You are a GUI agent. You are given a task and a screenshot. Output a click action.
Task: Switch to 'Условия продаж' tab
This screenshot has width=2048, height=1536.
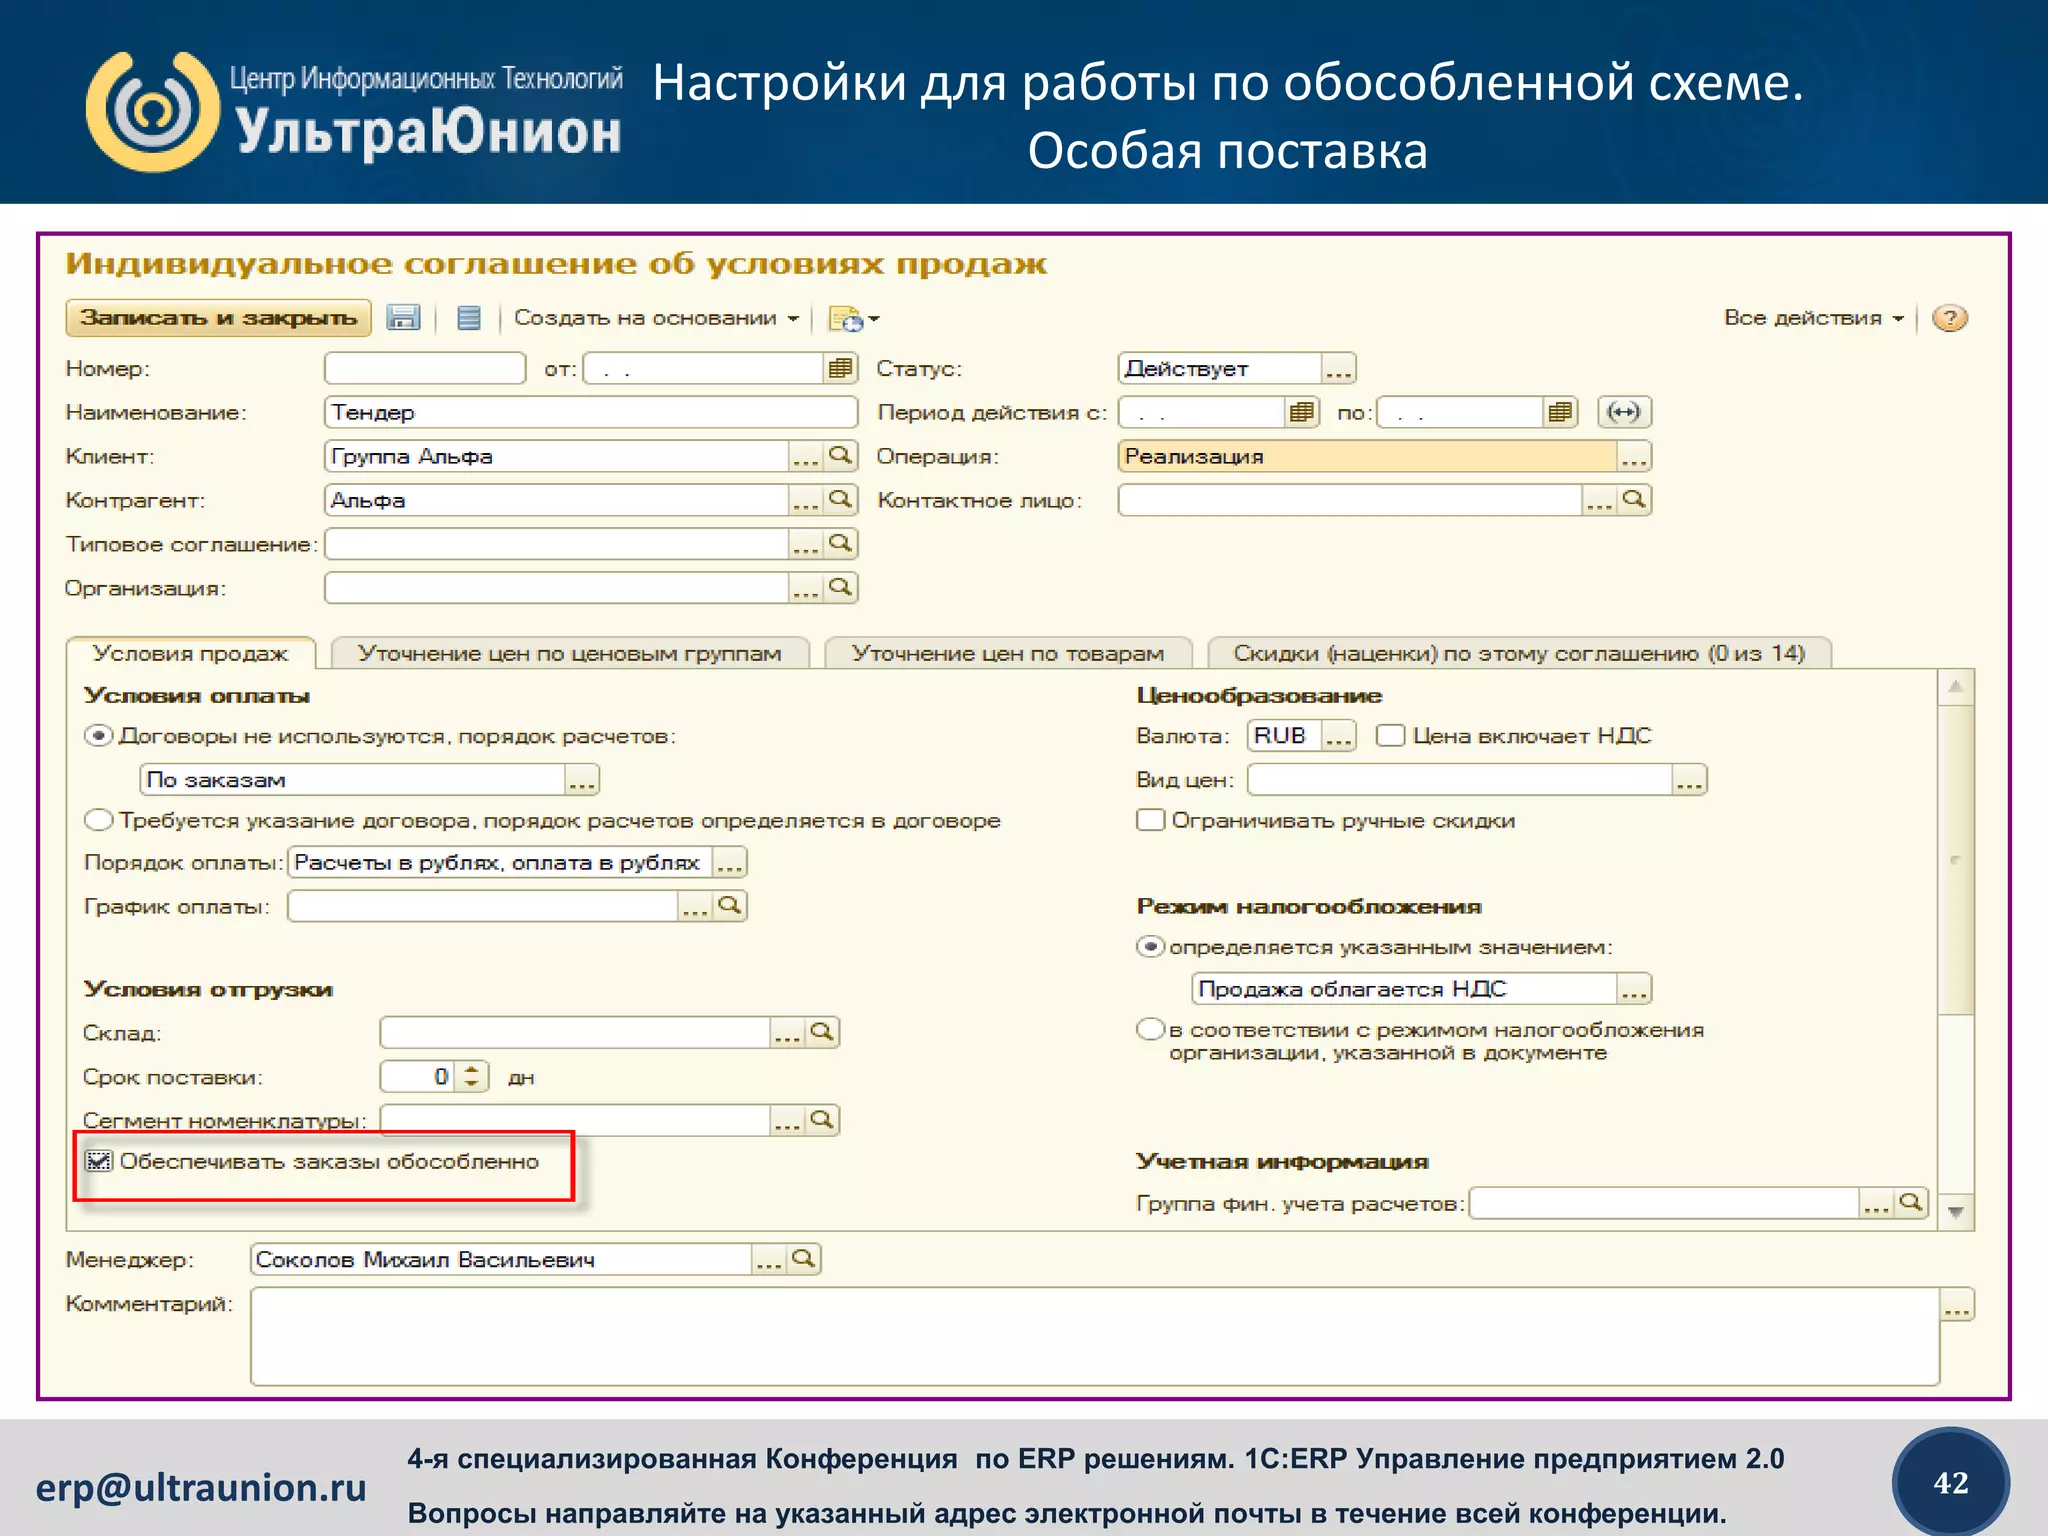click(190, 653)
